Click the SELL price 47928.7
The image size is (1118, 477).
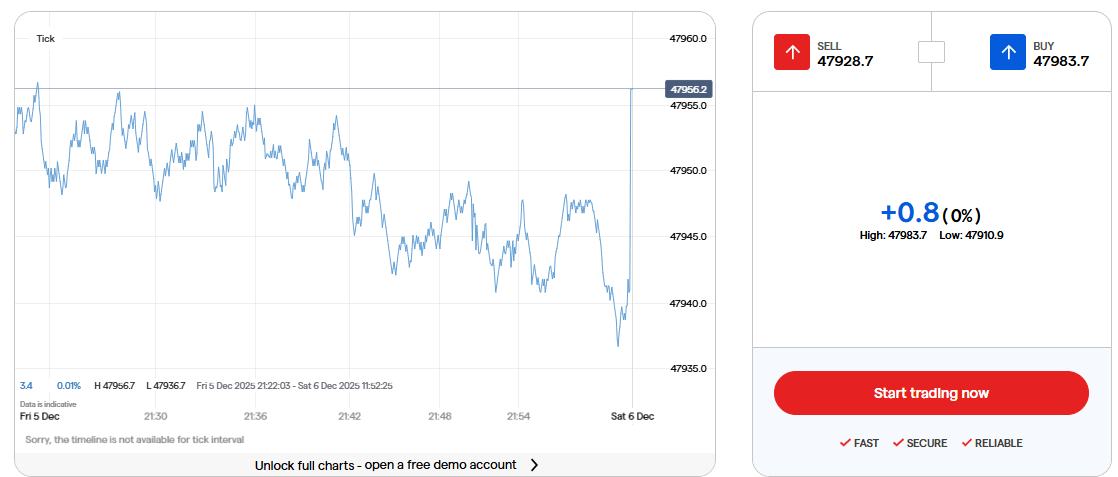pyautogui.click(x=845, y=61)
